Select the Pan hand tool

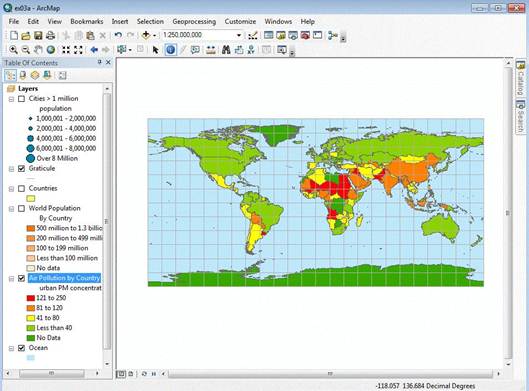click(38, 50)
